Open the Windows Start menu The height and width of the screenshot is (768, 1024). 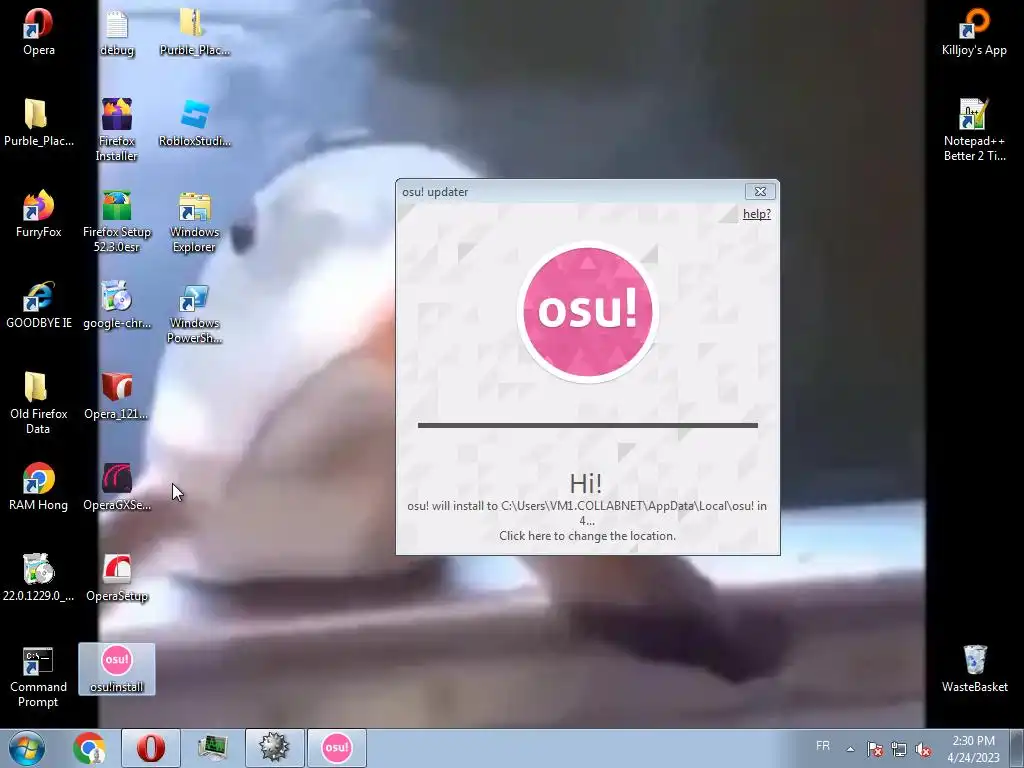coord(27,748)
